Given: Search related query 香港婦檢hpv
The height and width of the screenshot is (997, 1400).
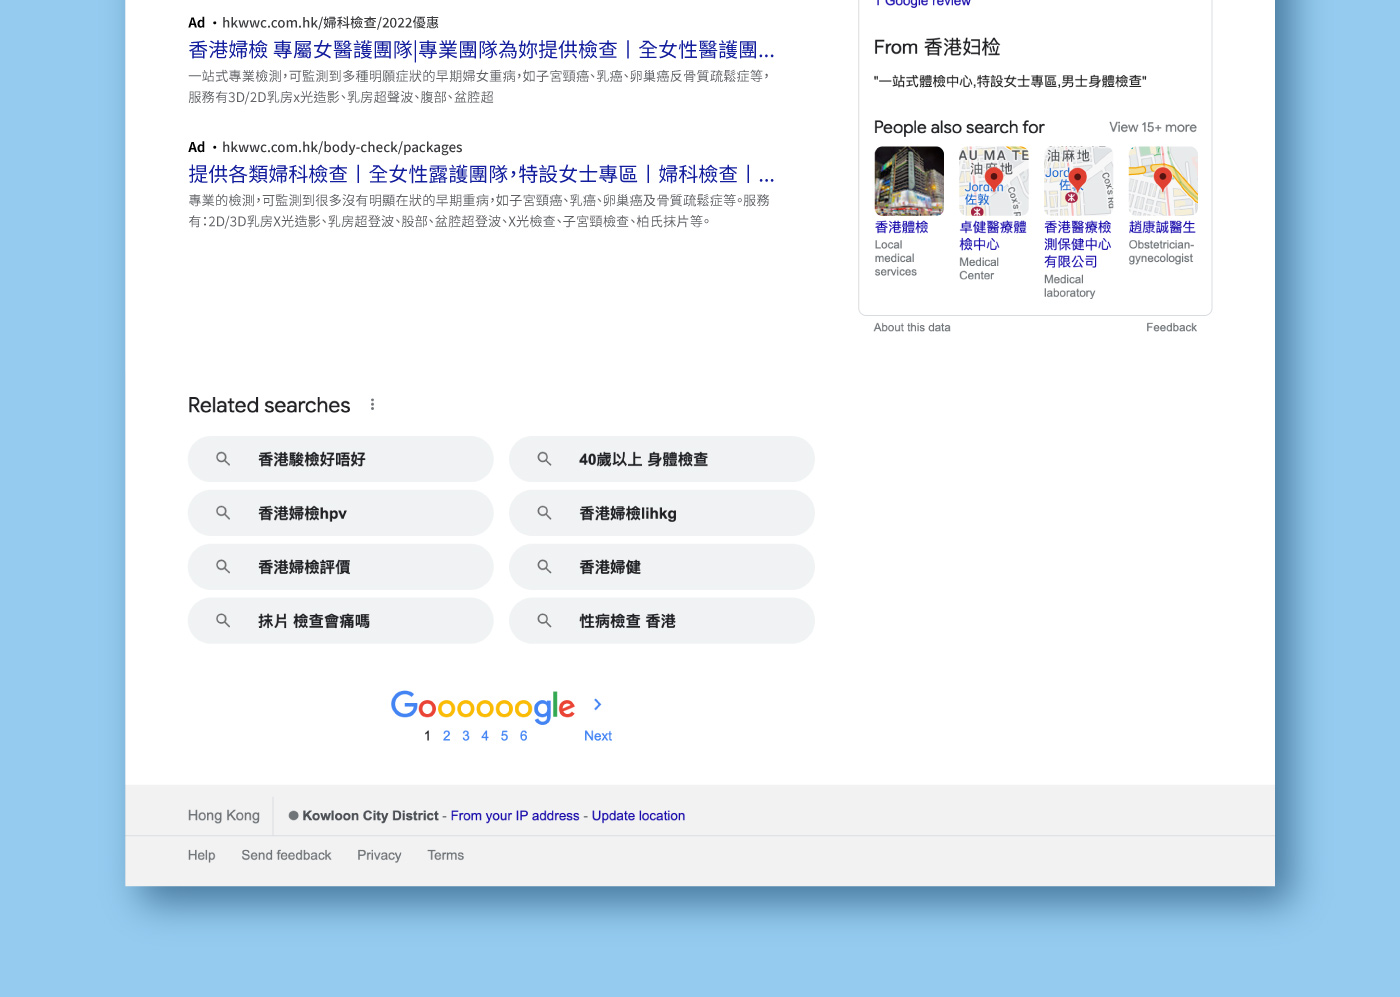Looking at the screenshot, I should pos(341,513).
